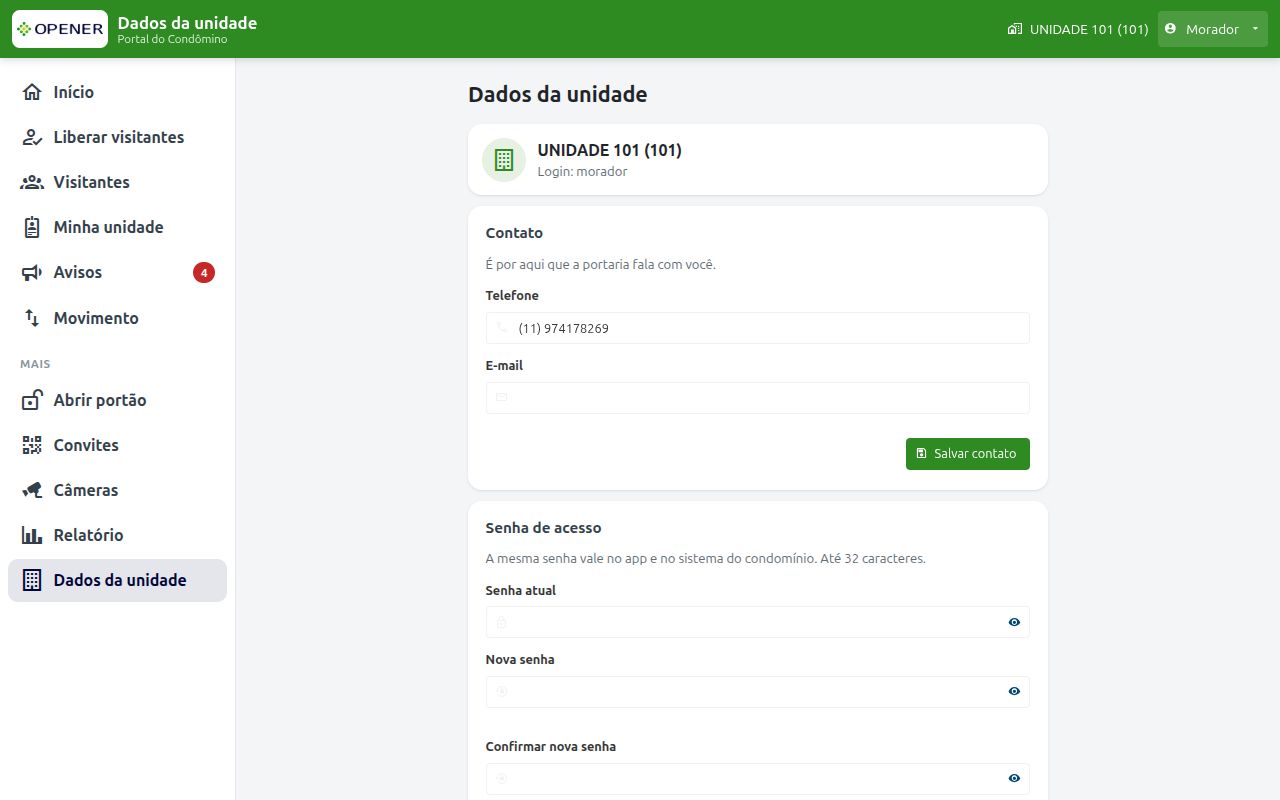
Task: Go to the Início menu item
Action: tap(118, 92)
